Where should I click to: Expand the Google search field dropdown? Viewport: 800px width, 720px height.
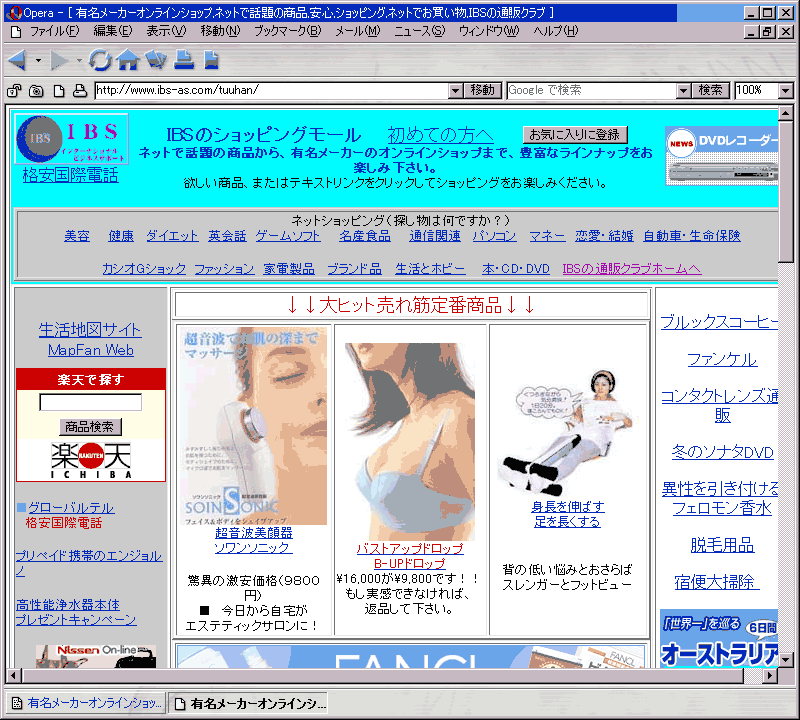683,91
